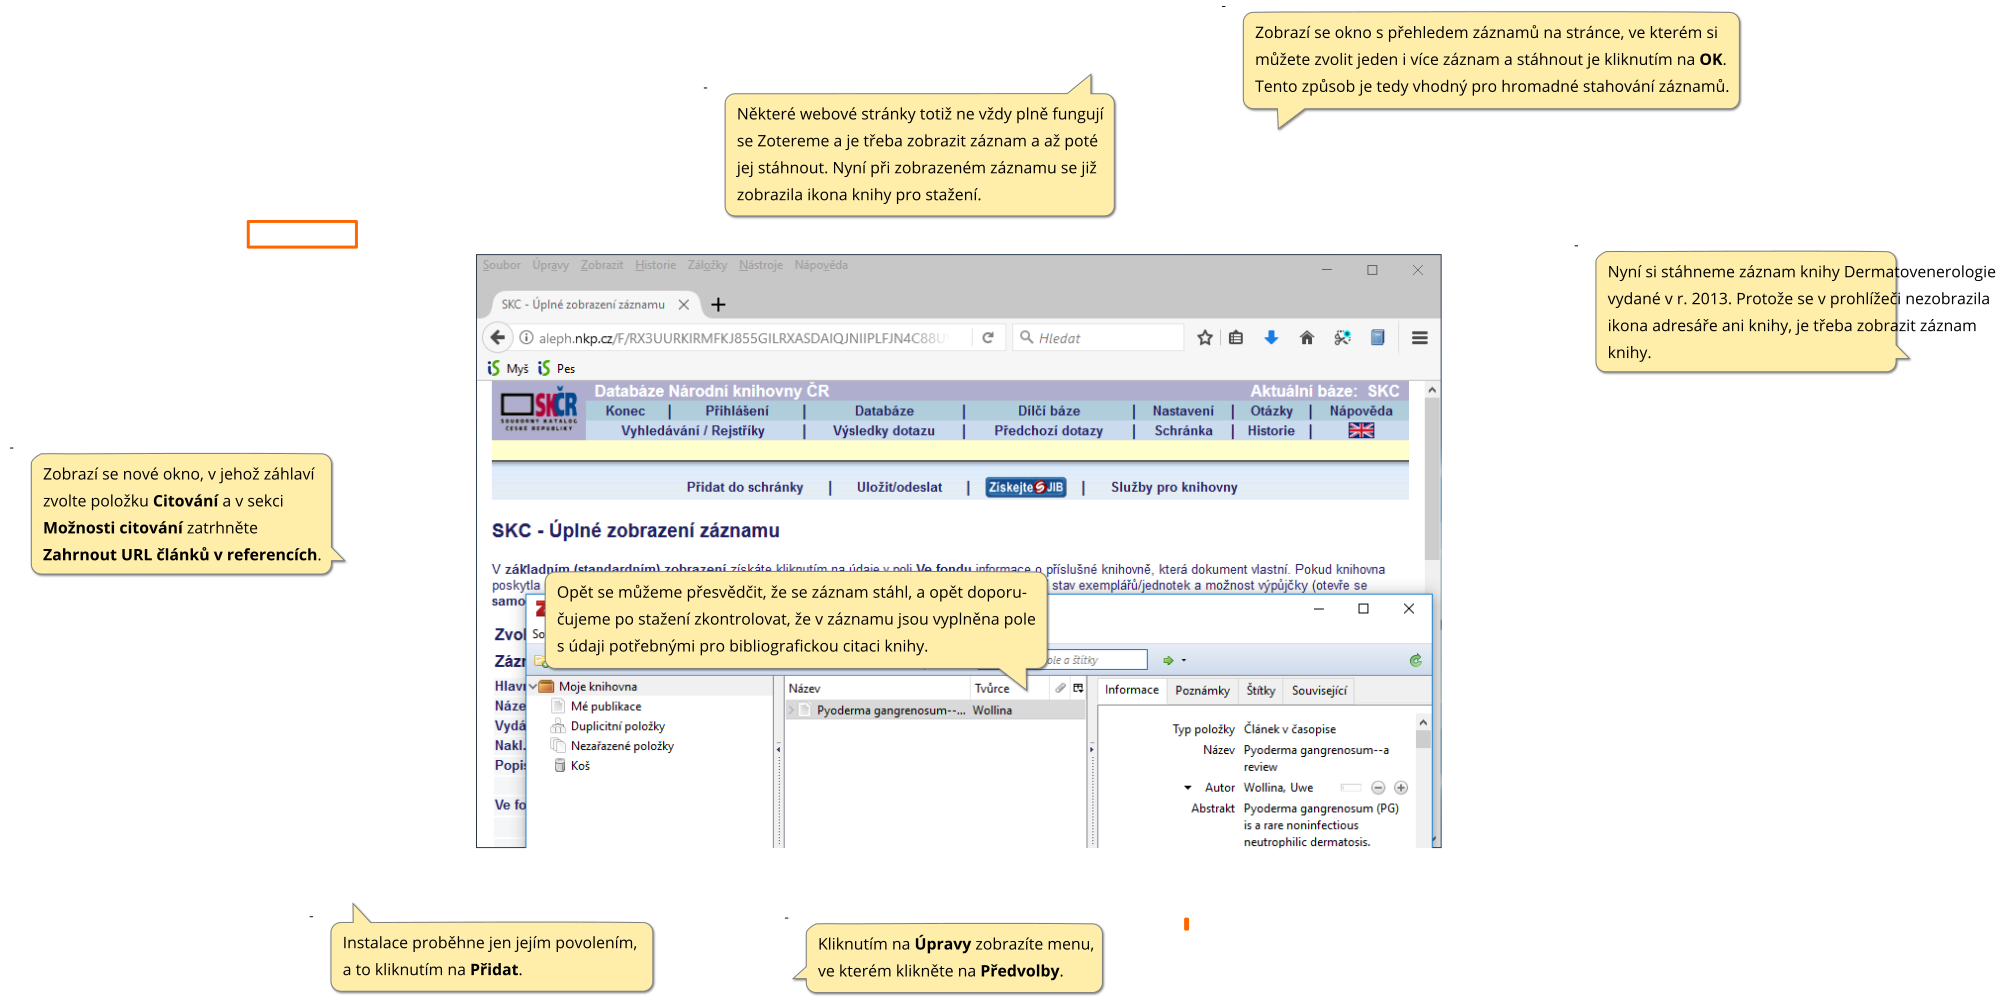Image resolution: width=1996 pixels, height=1000 pixels.
Task: Click the Konec link
Action: coord(625,411)
